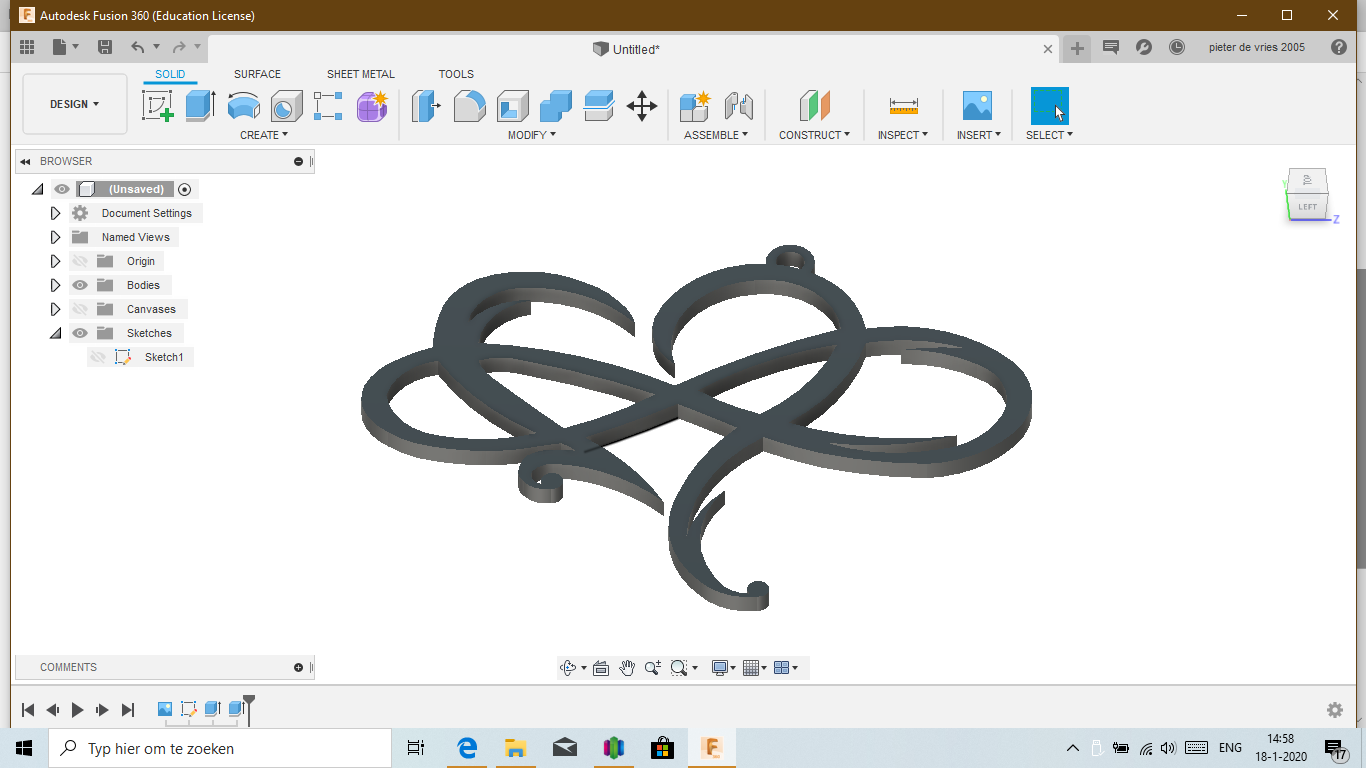Open the CREATE dropdown menu

(264, 135)
